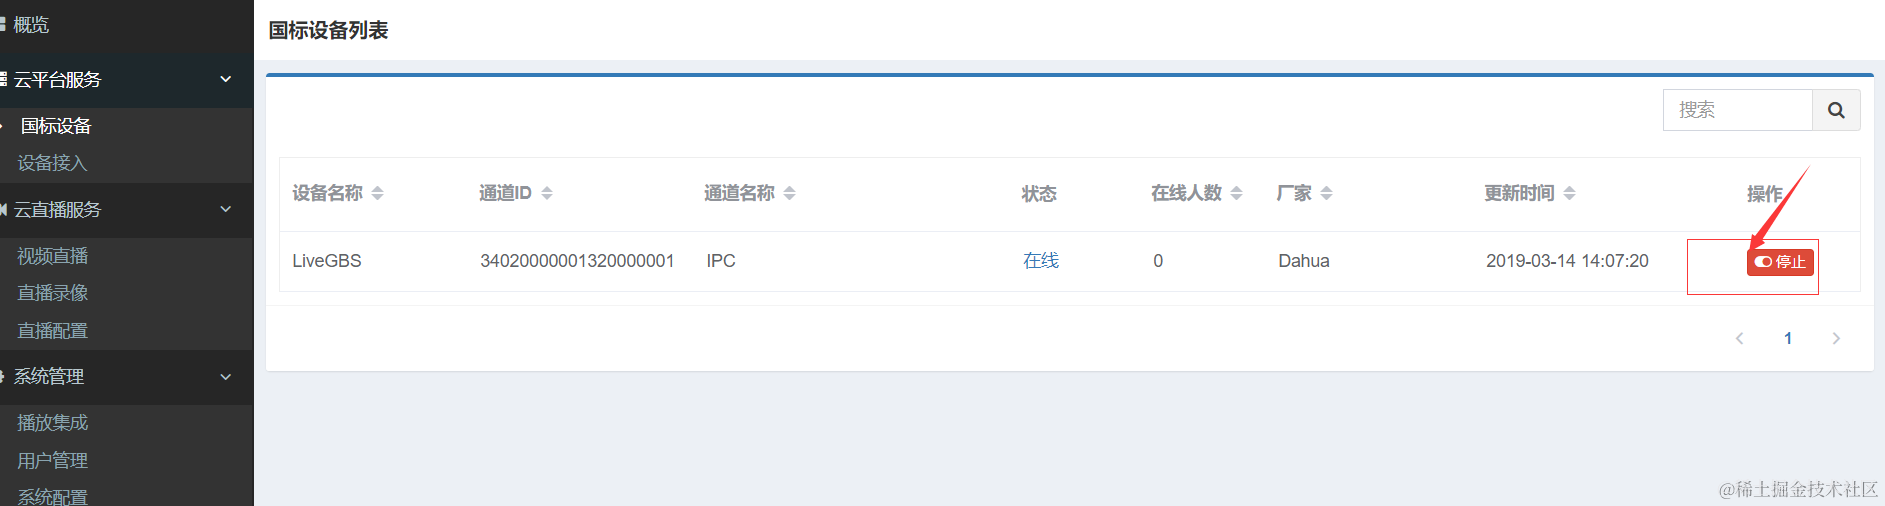Image resolution: width=1885 pixels, height=506 pixels.
Task: Click 云直播服务 menu header
Action: point(127,209)
